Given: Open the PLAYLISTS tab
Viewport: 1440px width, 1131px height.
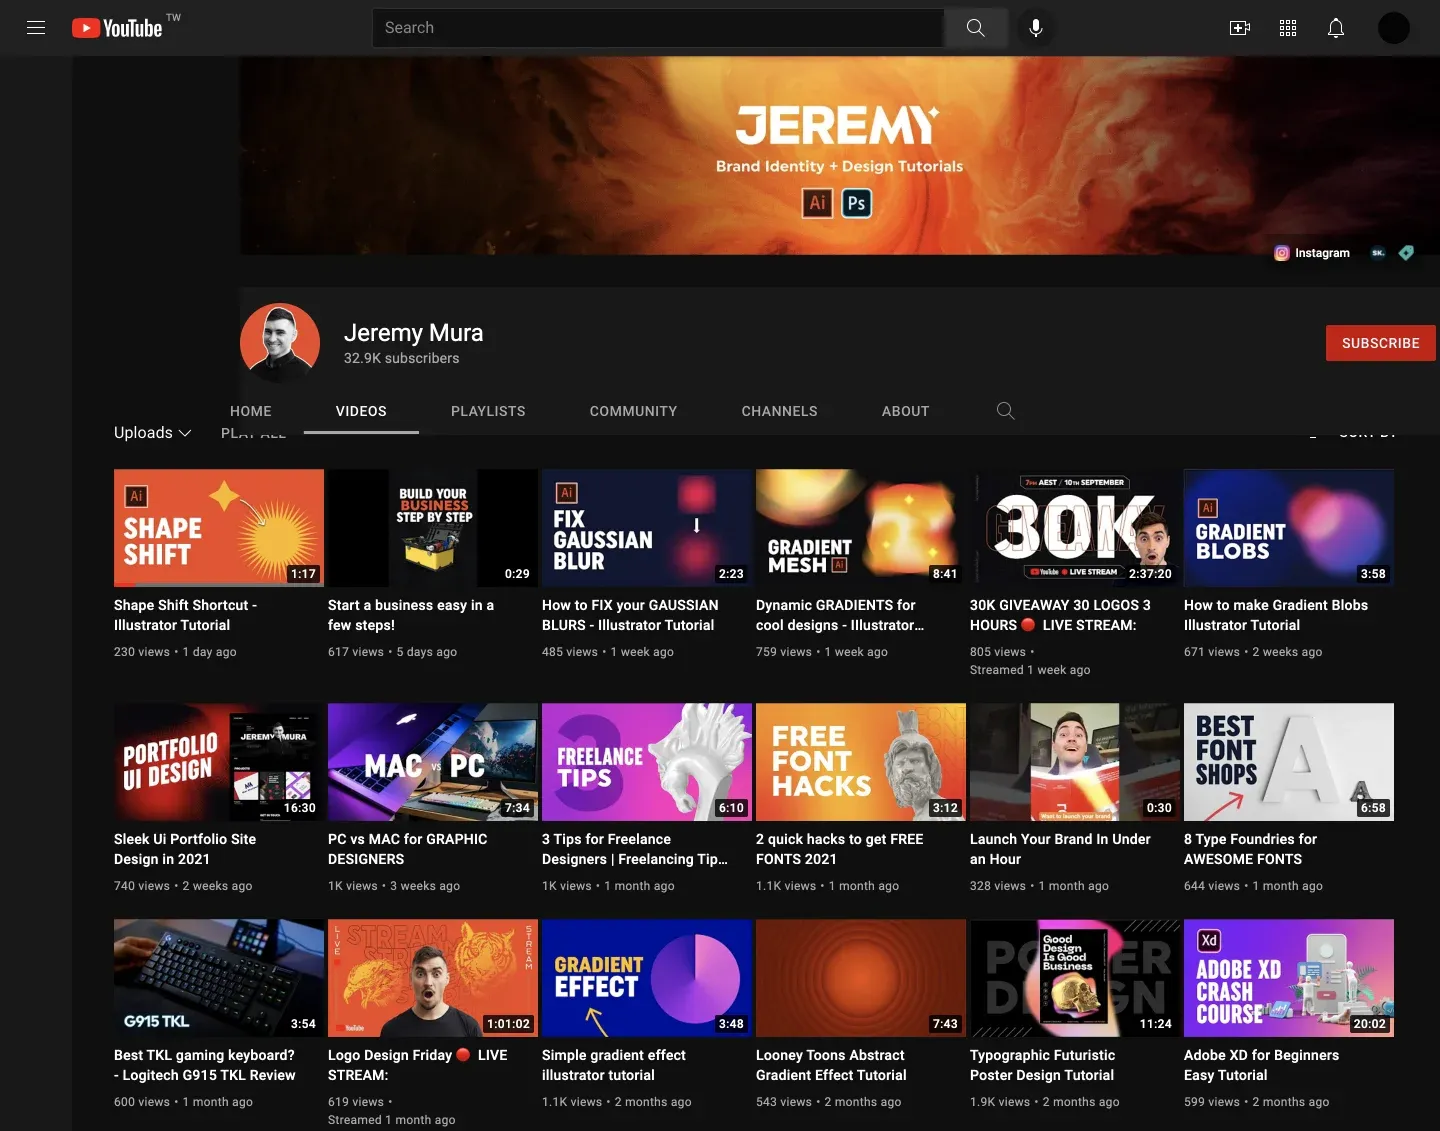Looking at the screenshot, I should [x=488, y=411].
